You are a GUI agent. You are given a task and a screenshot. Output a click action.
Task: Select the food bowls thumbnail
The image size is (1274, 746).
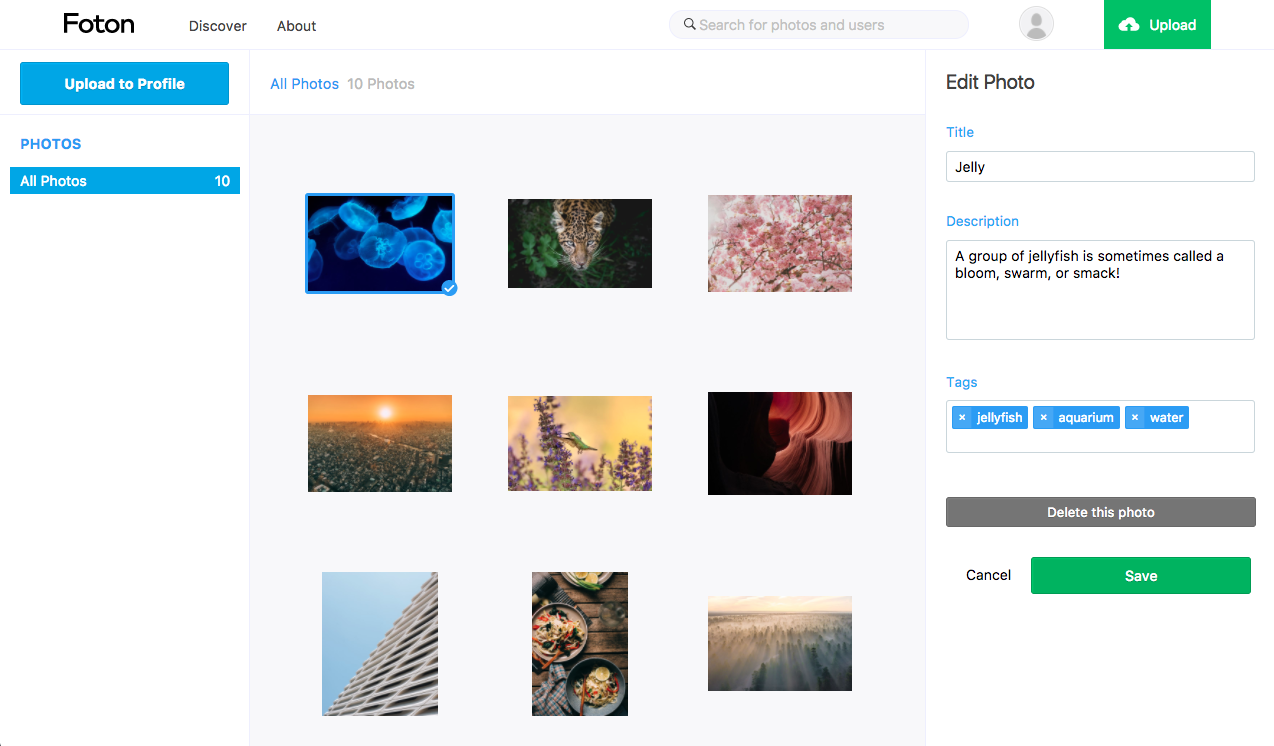click(x=580, y=644)
